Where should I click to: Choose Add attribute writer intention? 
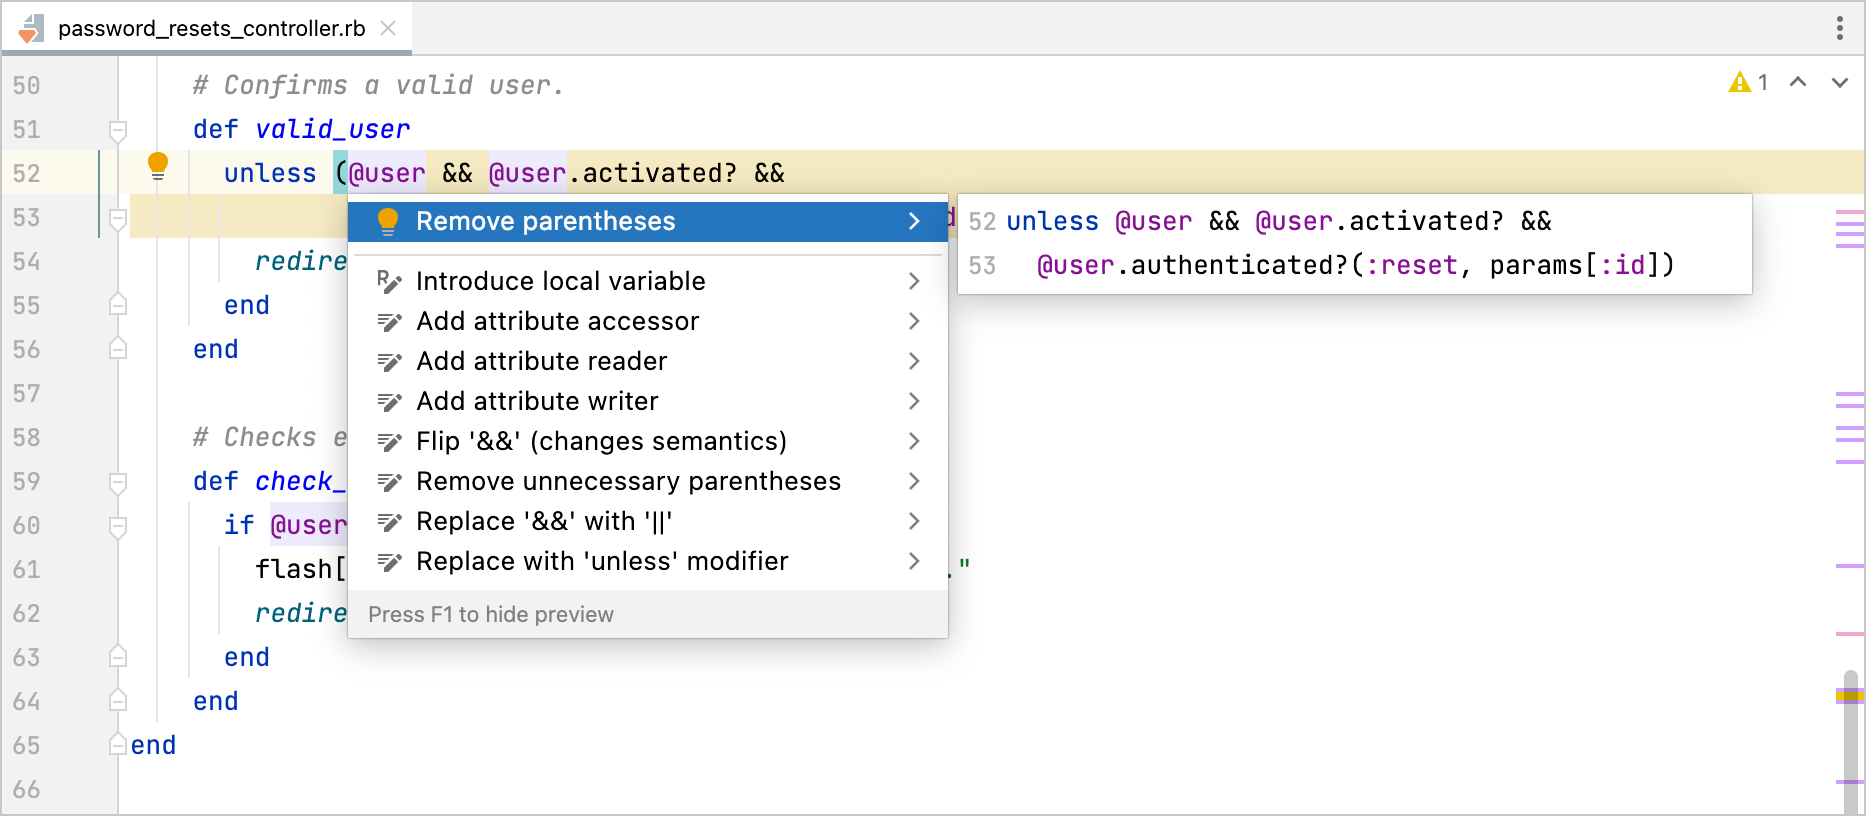coord(537,402)
